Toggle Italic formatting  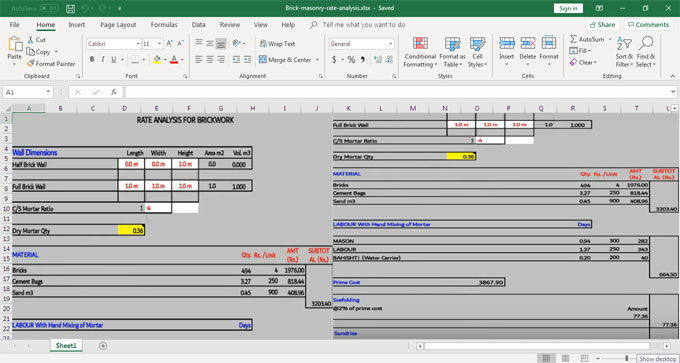[x=103, y=59]
